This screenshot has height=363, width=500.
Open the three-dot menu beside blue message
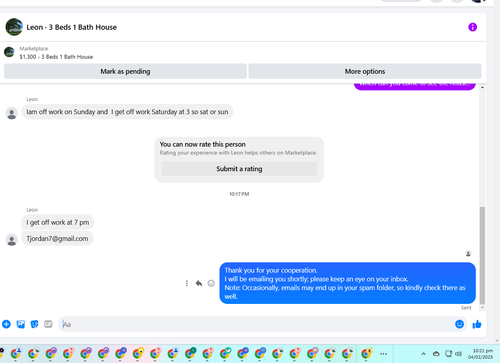tap(187, 283)
